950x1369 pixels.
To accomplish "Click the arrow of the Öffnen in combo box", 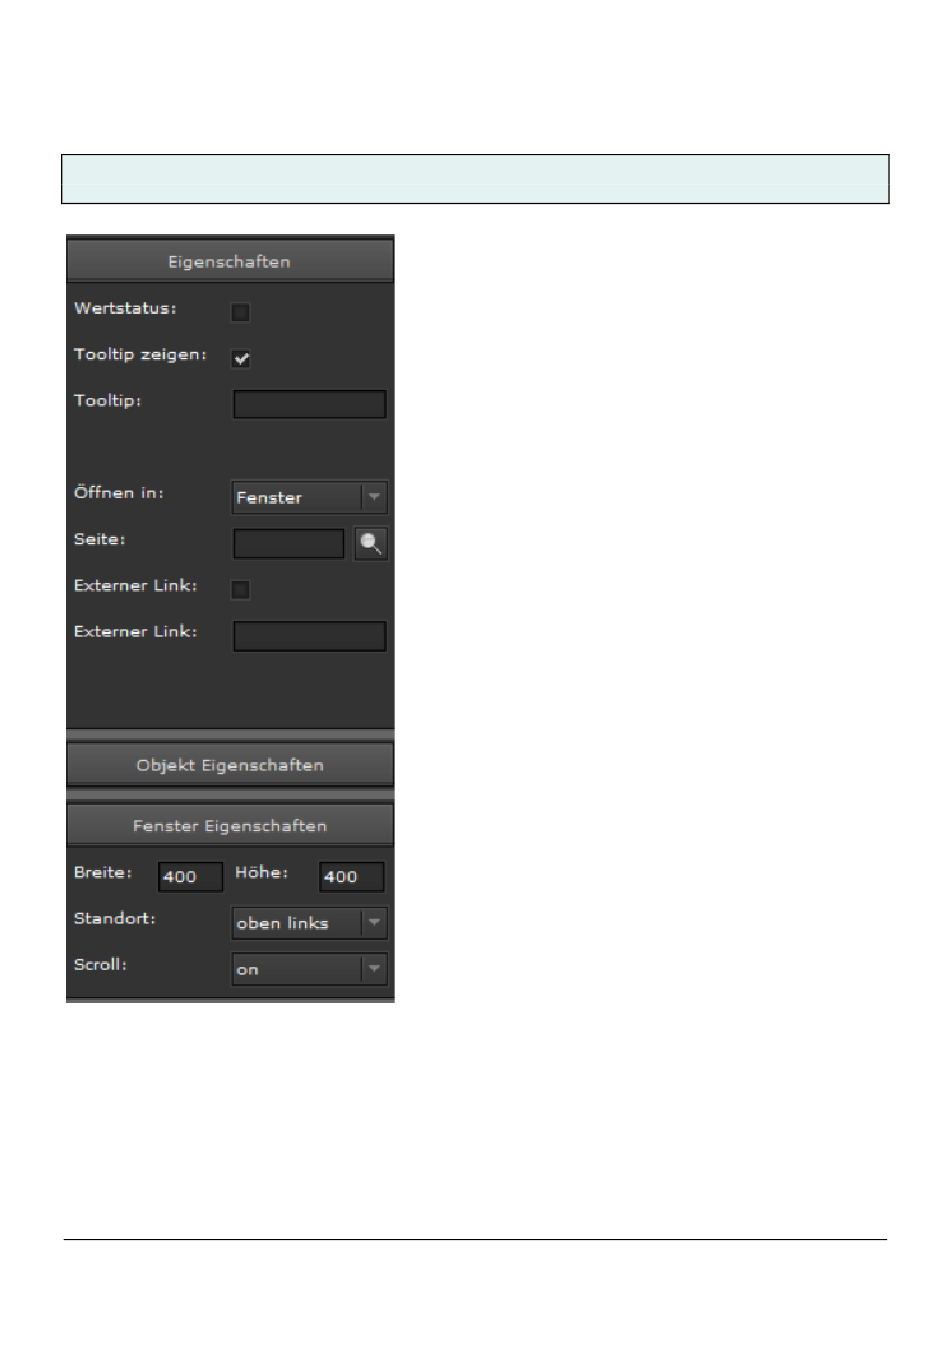I will pos(374,498).
